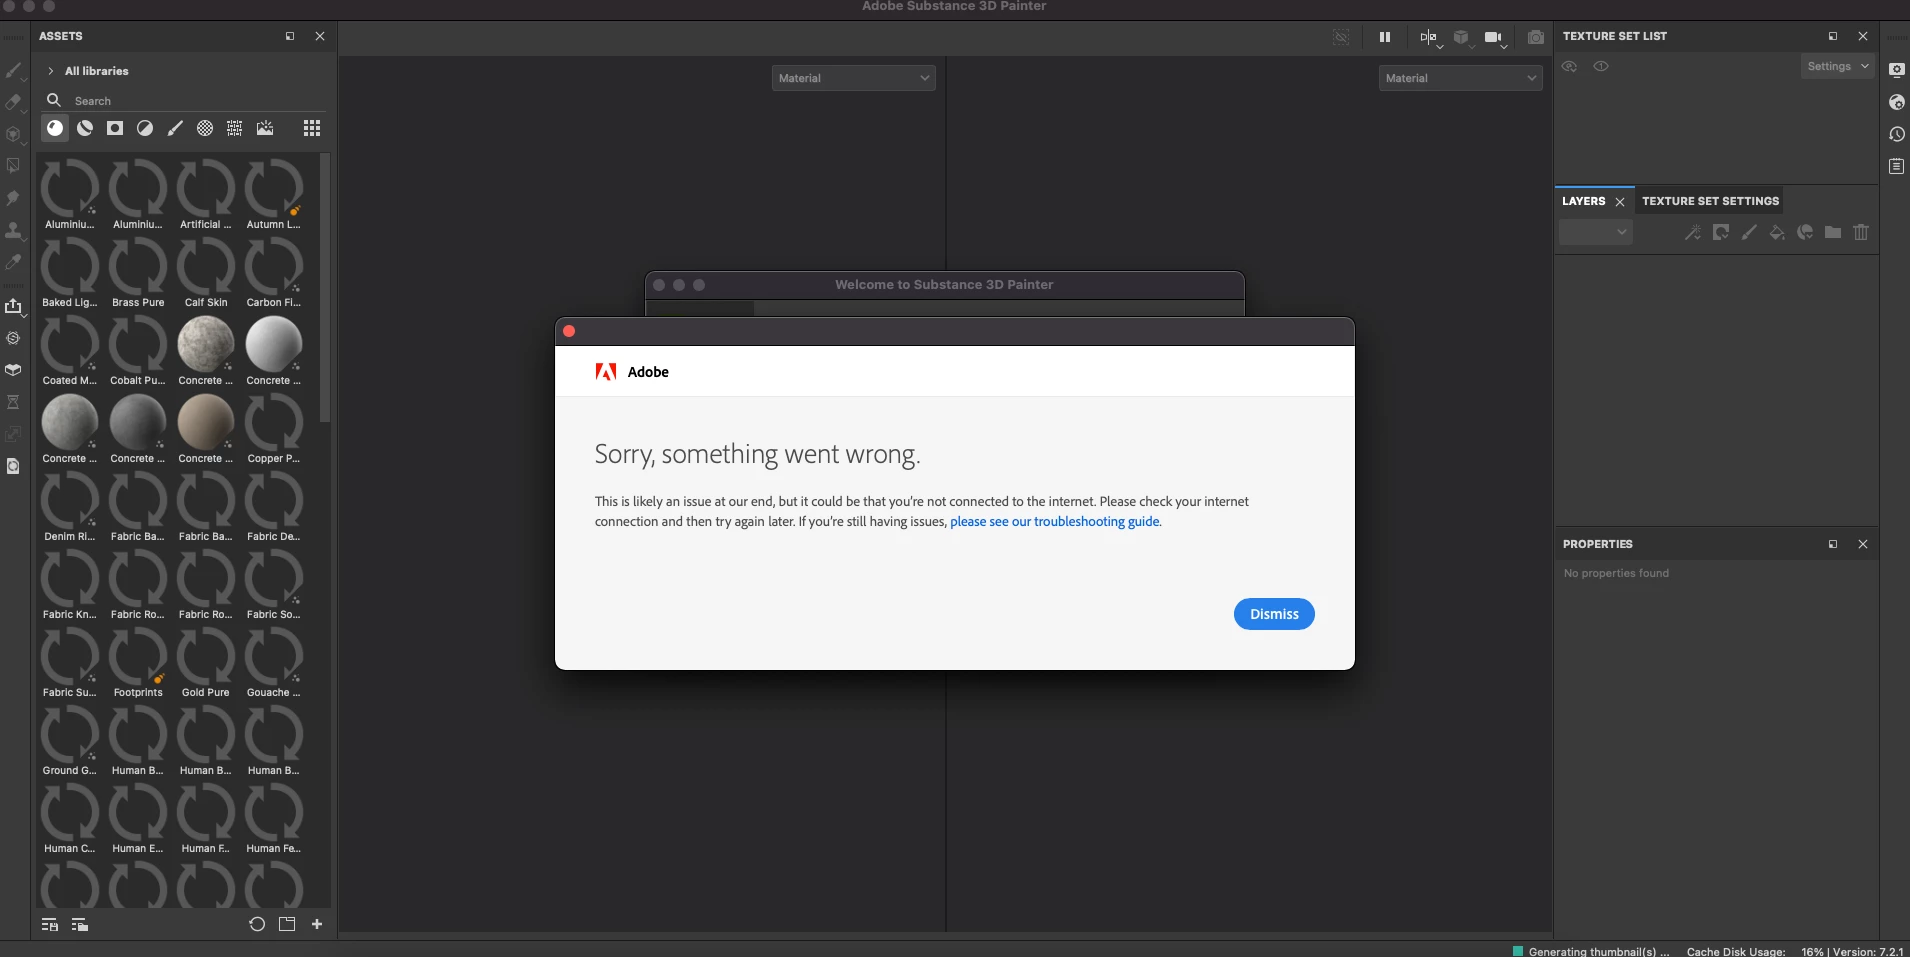Image resolution: width=1910 pixels, height=957 pixels.
Task: Open History dock icon
Action: coord(1897,134)
